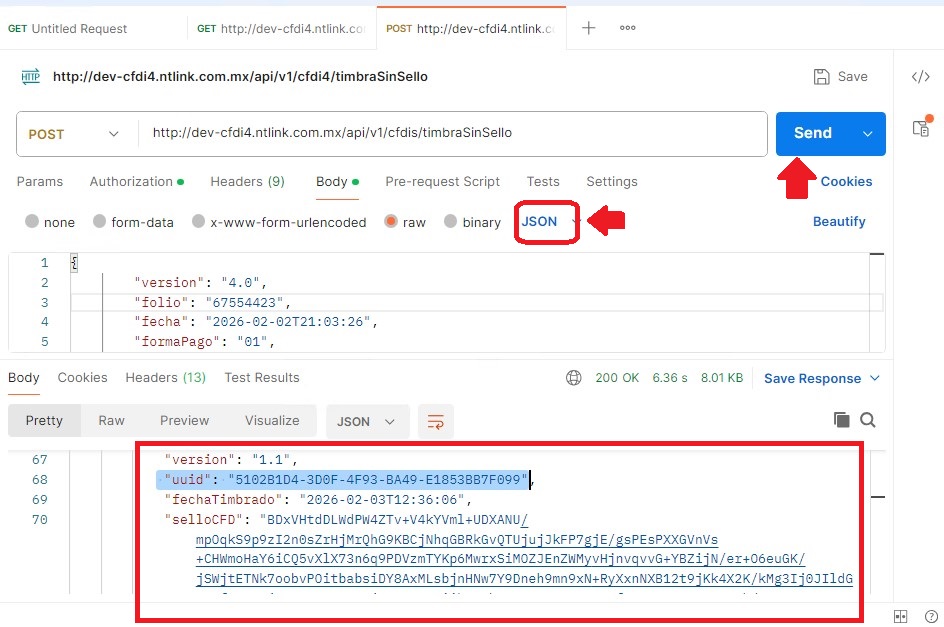Open the code snippet panel icon

[x=921, y=76]
